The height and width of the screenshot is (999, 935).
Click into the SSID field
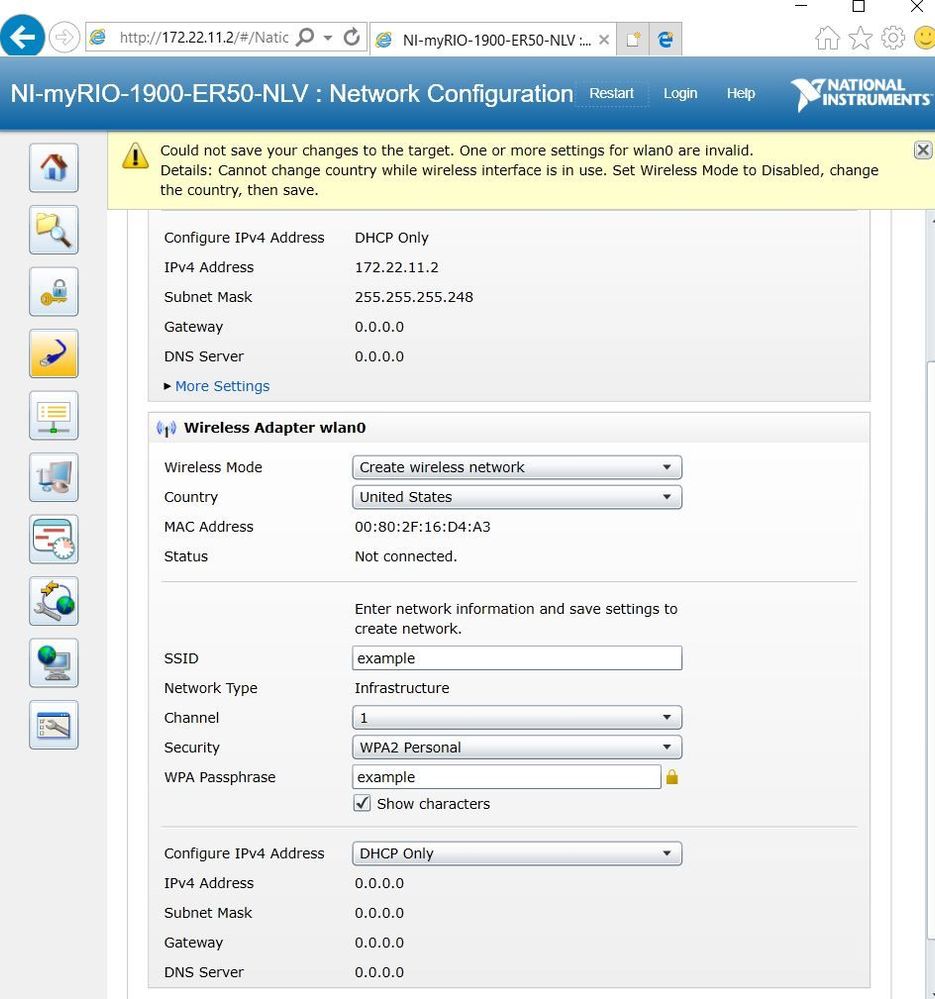(x=517, y=658)
